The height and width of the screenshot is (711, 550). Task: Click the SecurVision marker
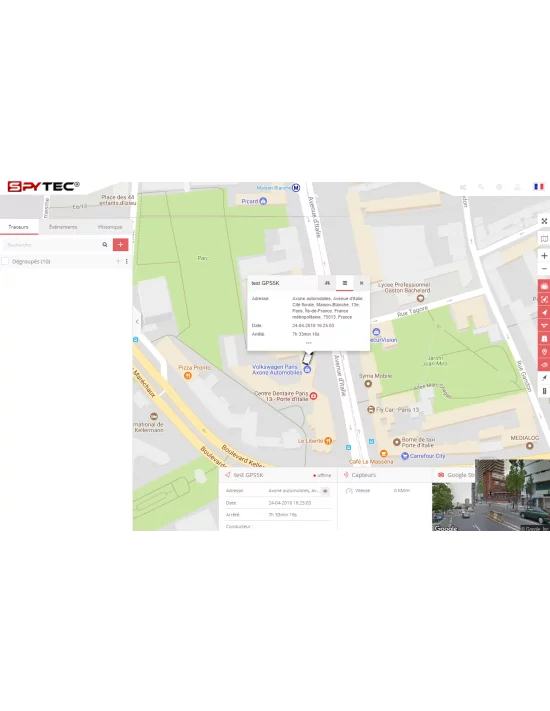coord(376,332)
